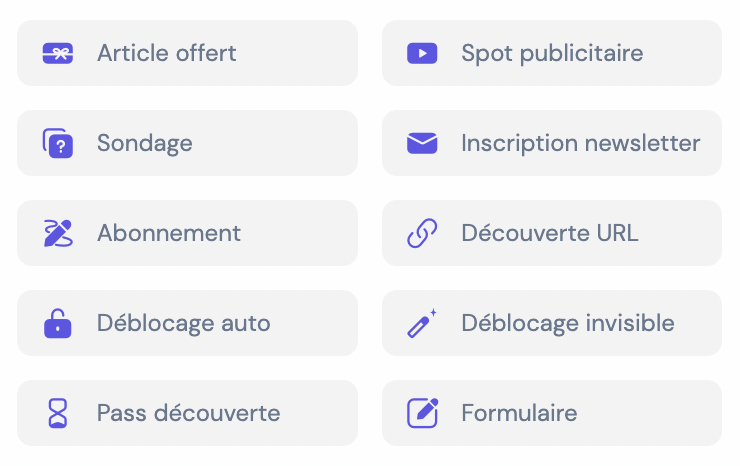Select the Spot publicitaire card
This screenshot has height=466, width=740.
click(552, 53)
